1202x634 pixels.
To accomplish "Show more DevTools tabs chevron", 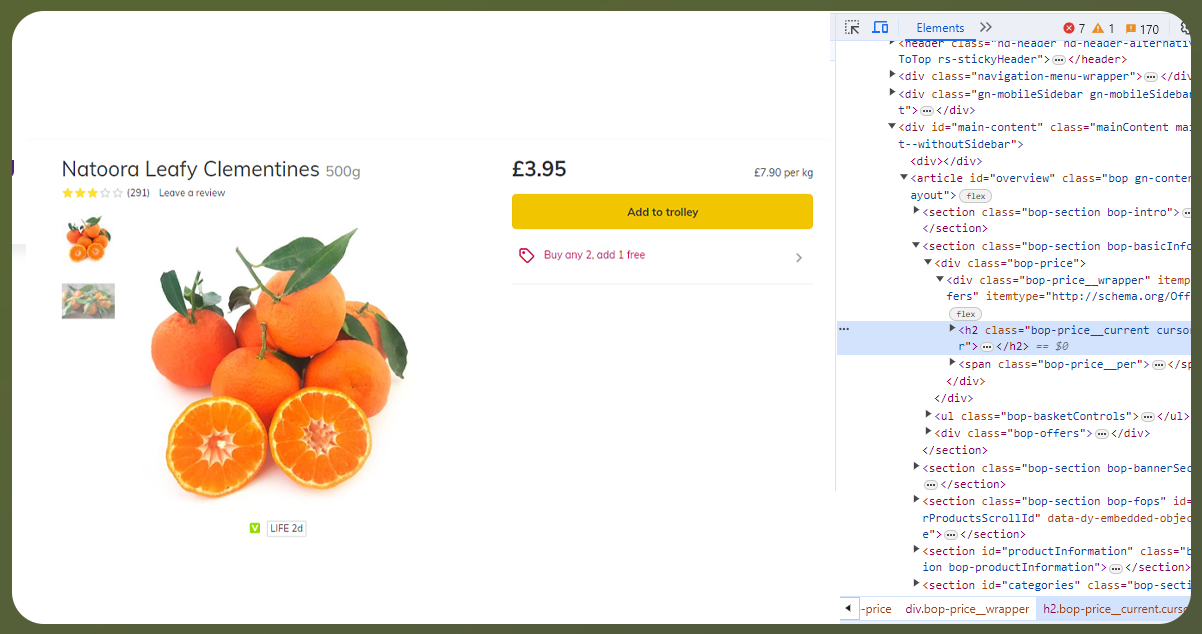I will pyautogui.click(x=986, y=28).
